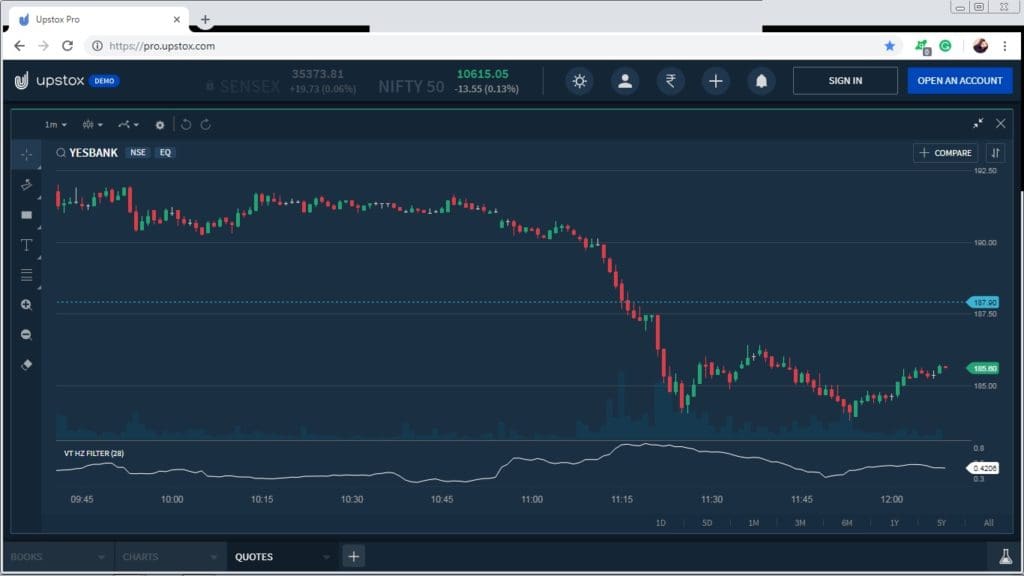Click the COMPARE button on the chart
This screenshot has width=1024, height=576.
pyautogui.click(x=945, y=152)
